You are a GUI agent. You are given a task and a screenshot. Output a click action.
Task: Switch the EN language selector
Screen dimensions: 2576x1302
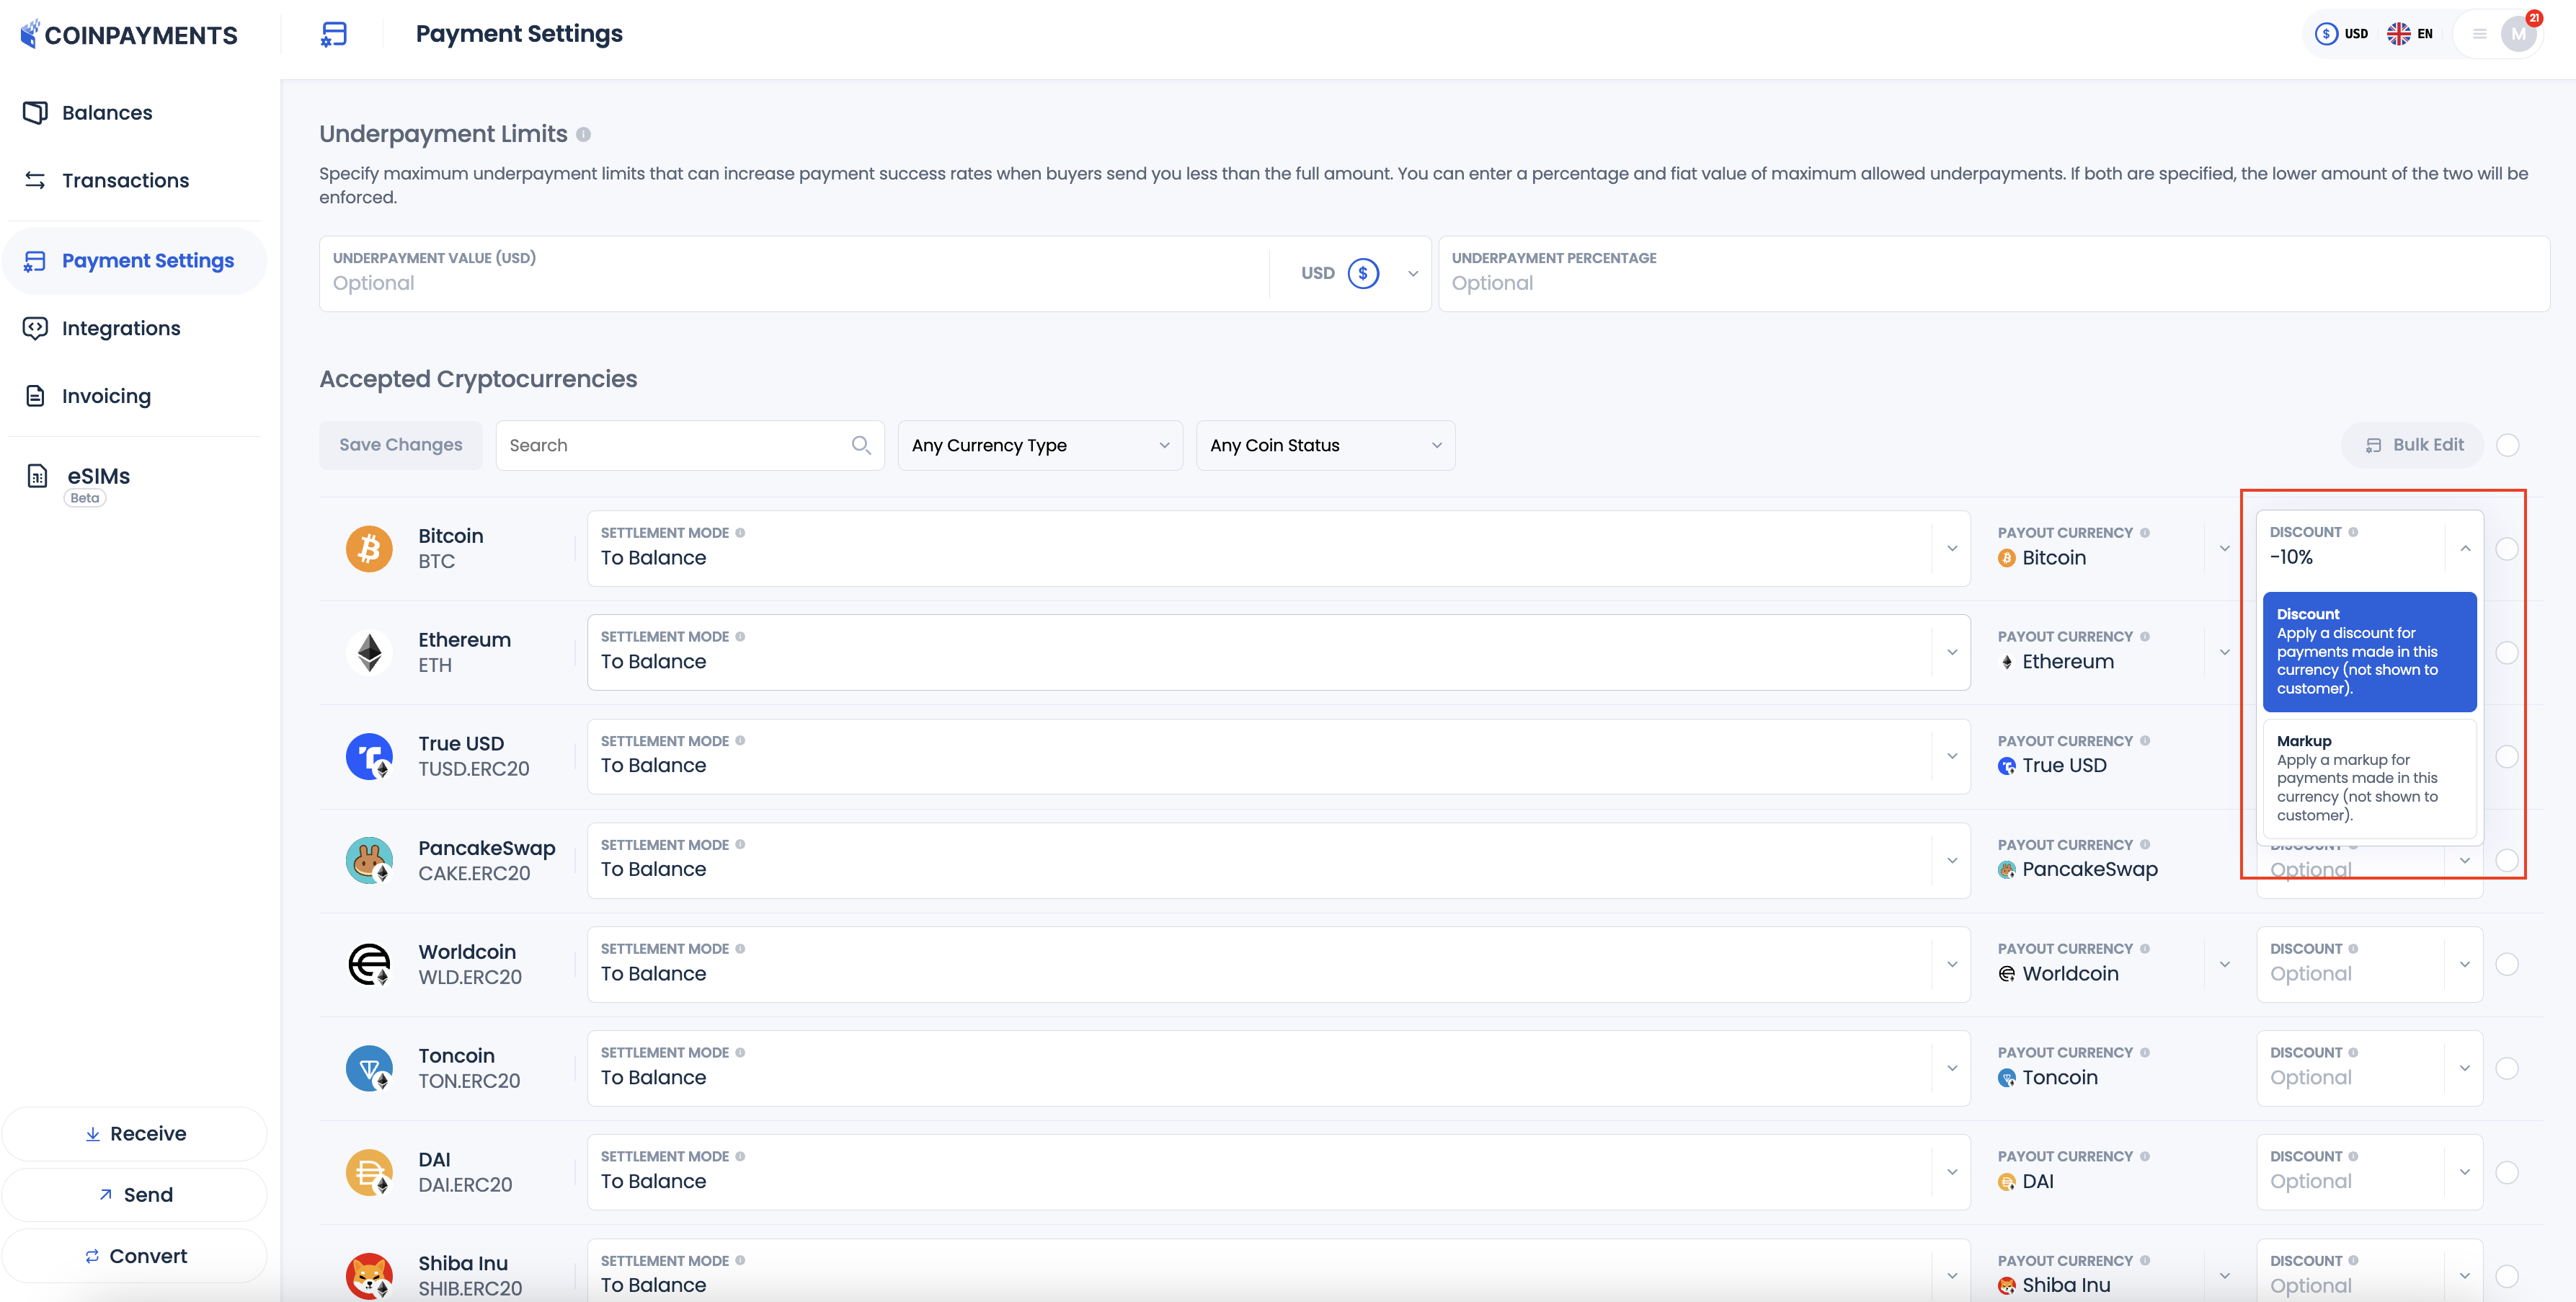coord(2410,34)
